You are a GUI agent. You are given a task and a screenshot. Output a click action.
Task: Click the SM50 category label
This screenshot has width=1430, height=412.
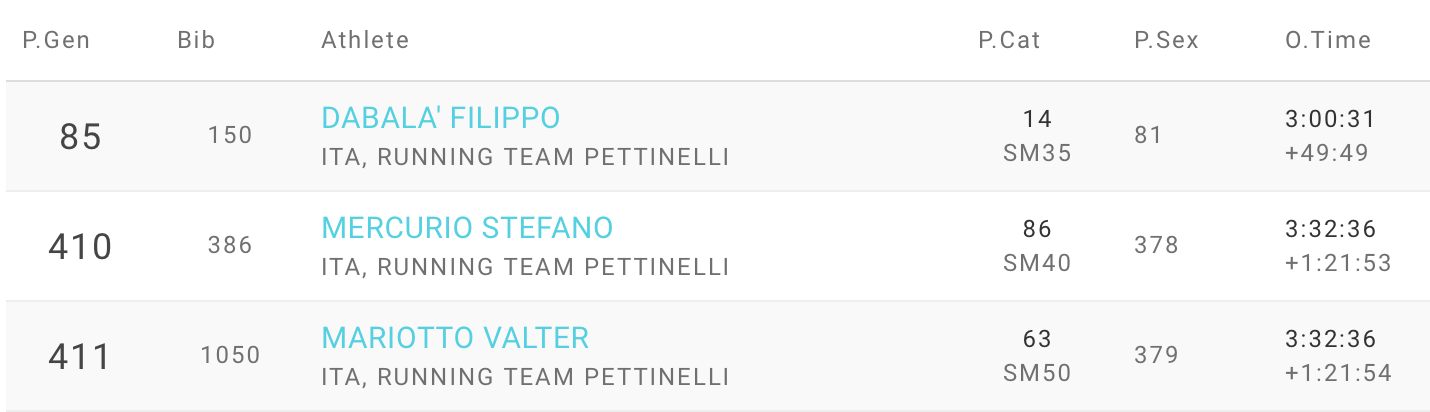(x=1037, y=374)
